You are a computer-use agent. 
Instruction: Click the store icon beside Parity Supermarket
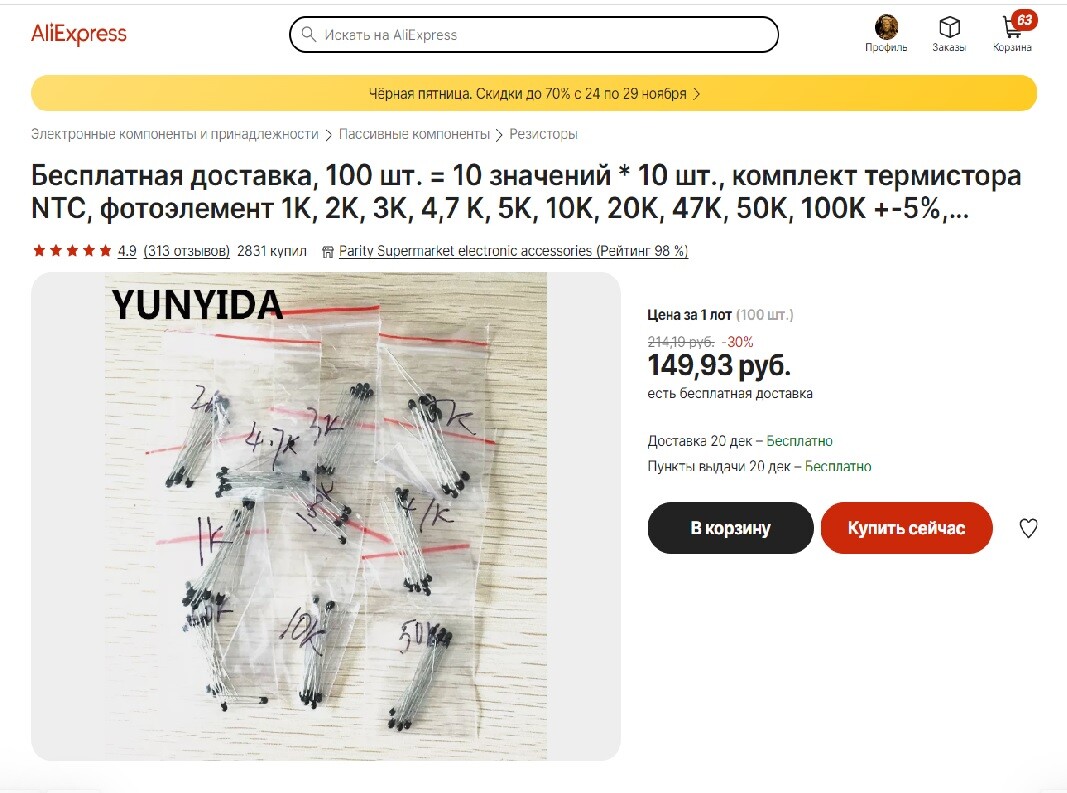[327, 251]
